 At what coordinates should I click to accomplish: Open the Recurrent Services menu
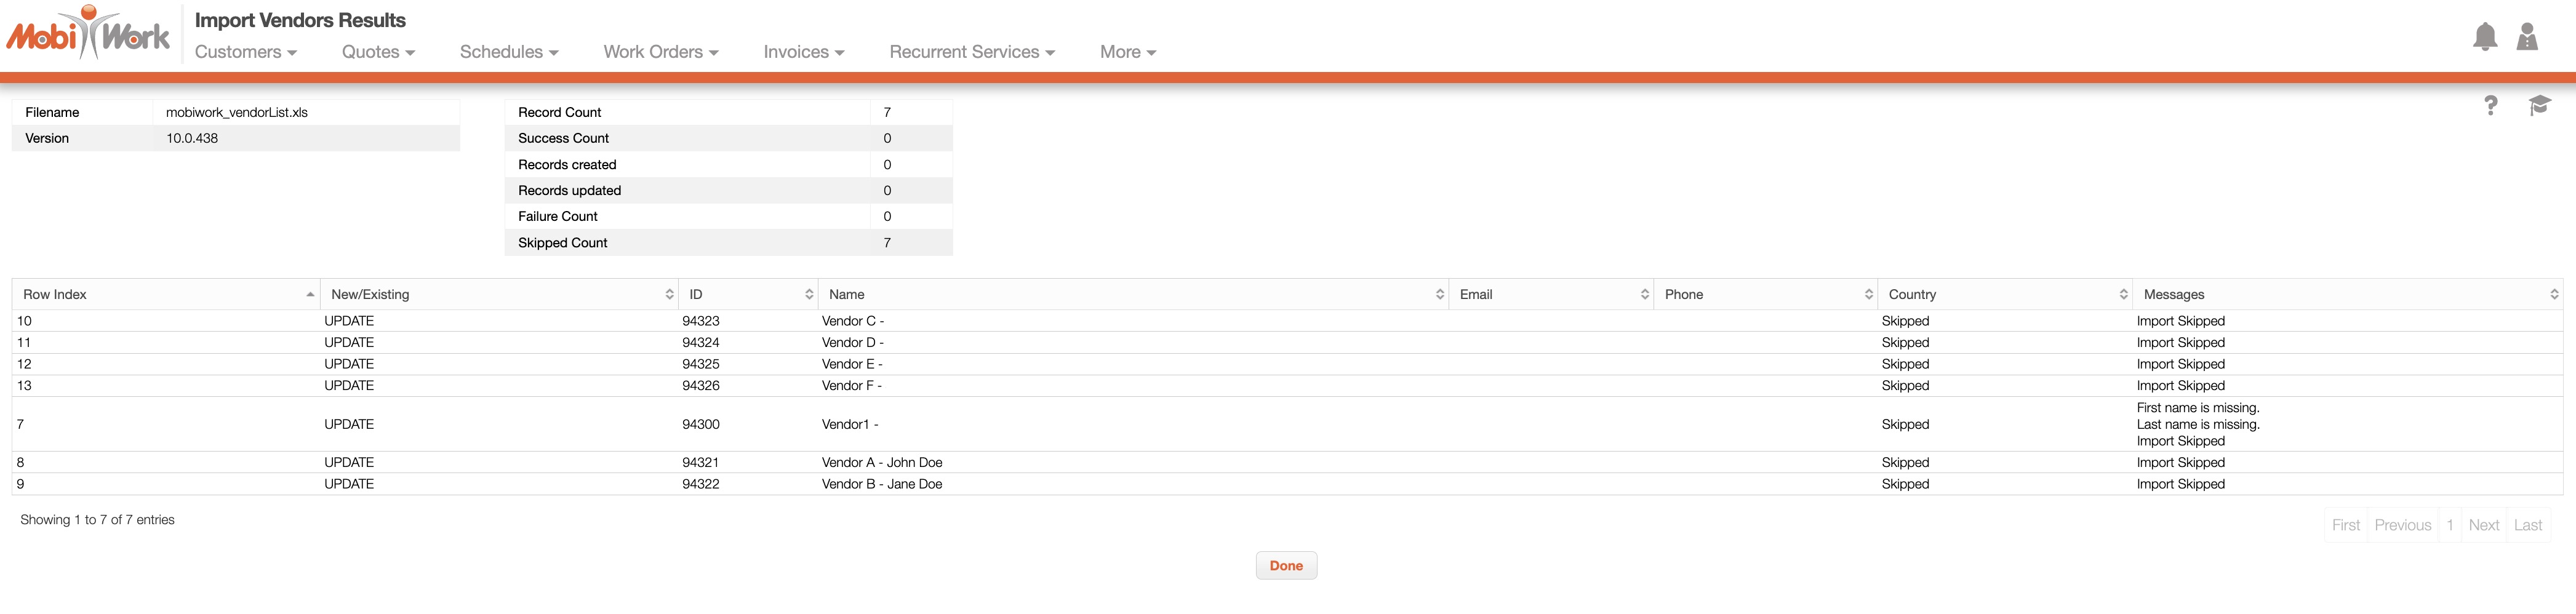971,52
